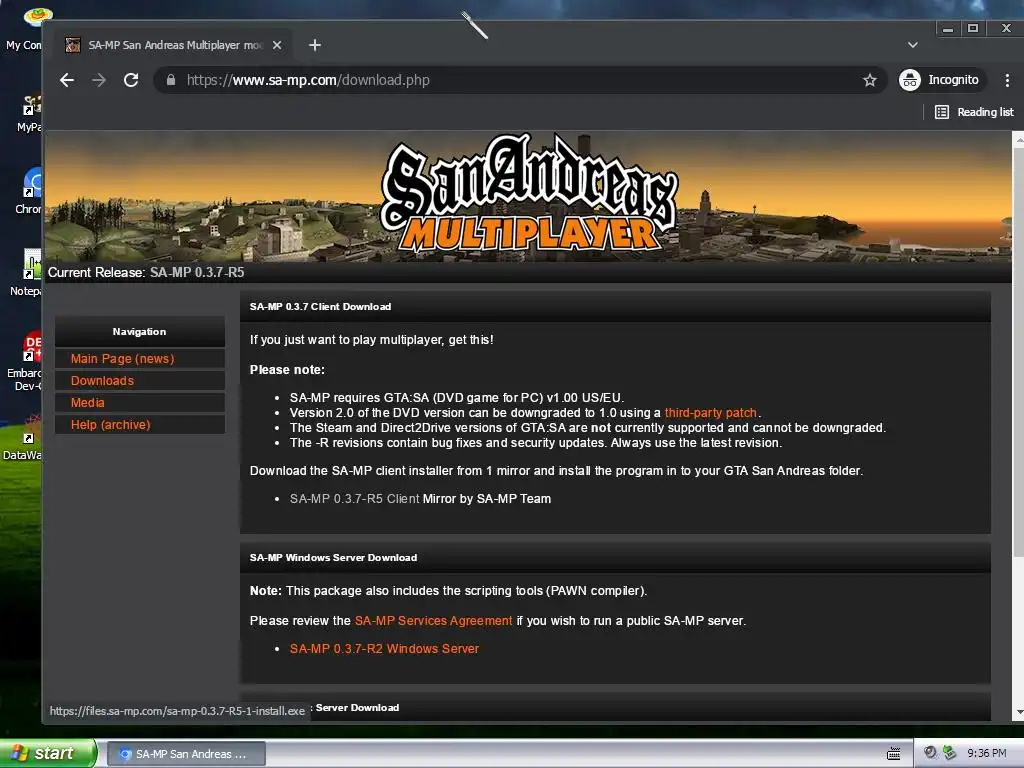Click the on-screen keyboard tray icon
1024x768 pixels.
click(x=893, y=754)
